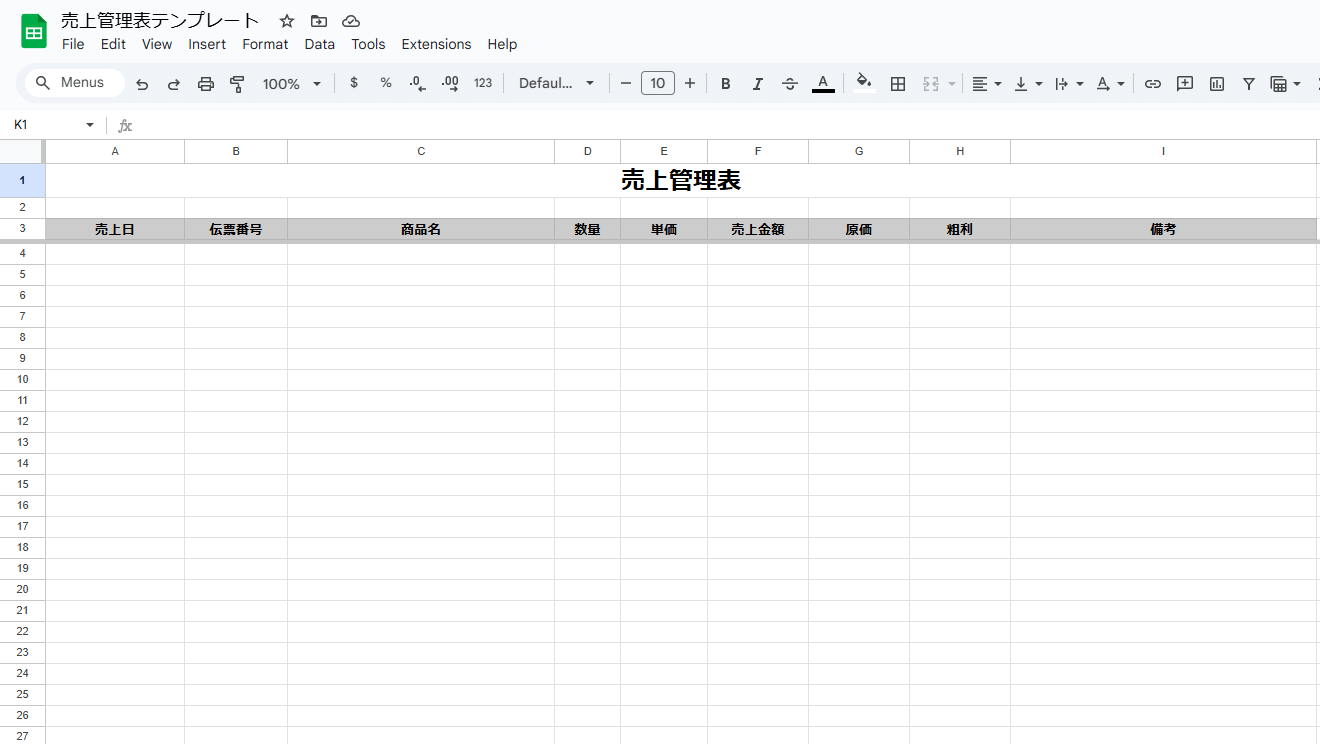
Task: Select the paint format tool
Action: tap(237, 84)
